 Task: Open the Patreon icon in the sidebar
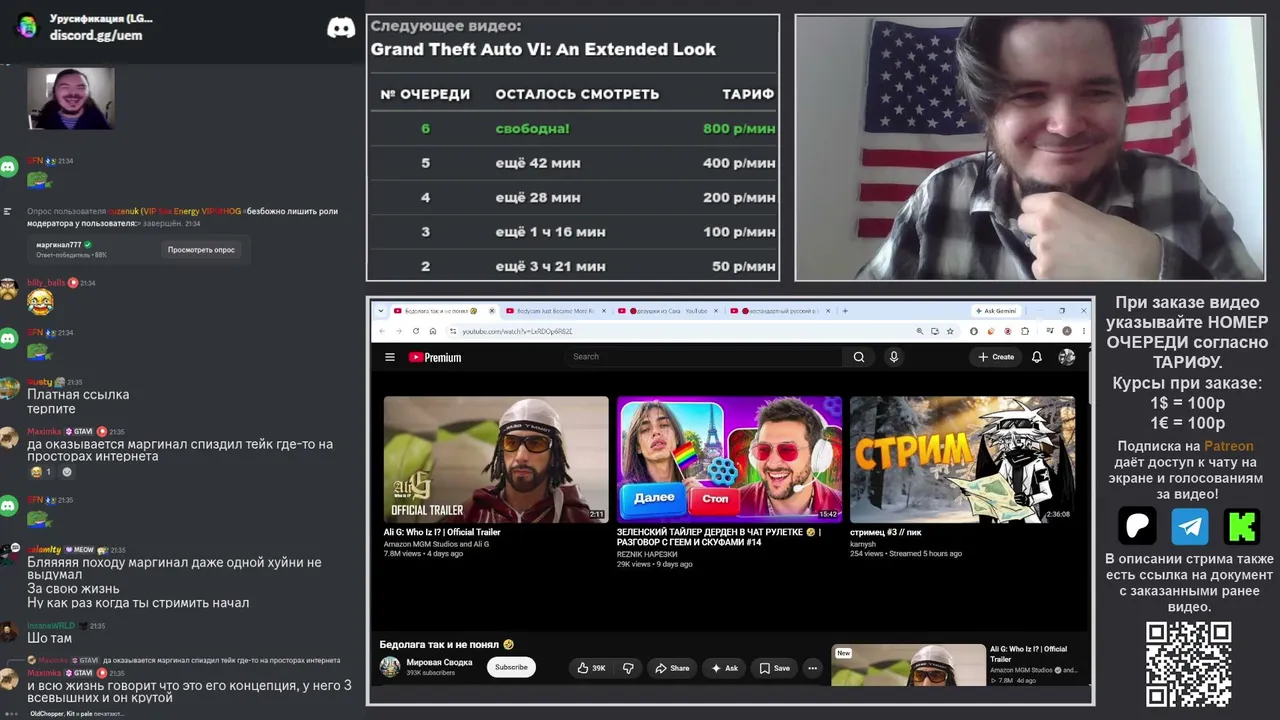tap(1138, 526)
